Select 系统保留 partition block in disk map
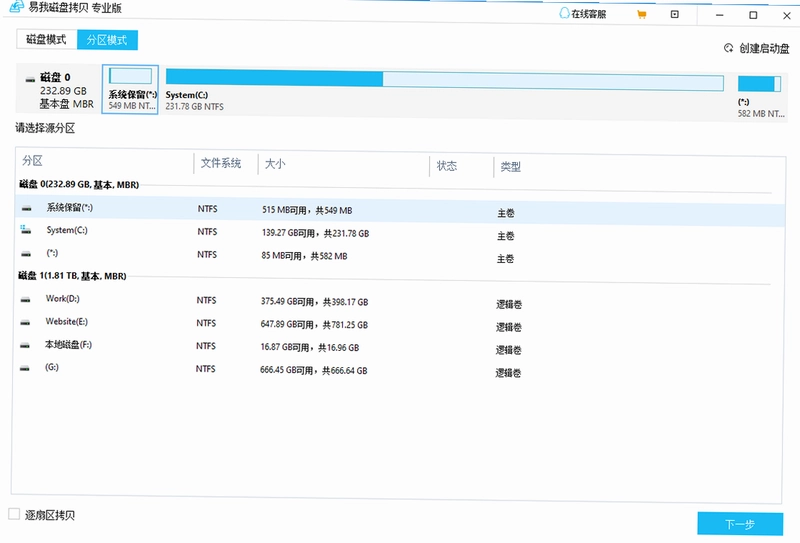 click(130, 89)
